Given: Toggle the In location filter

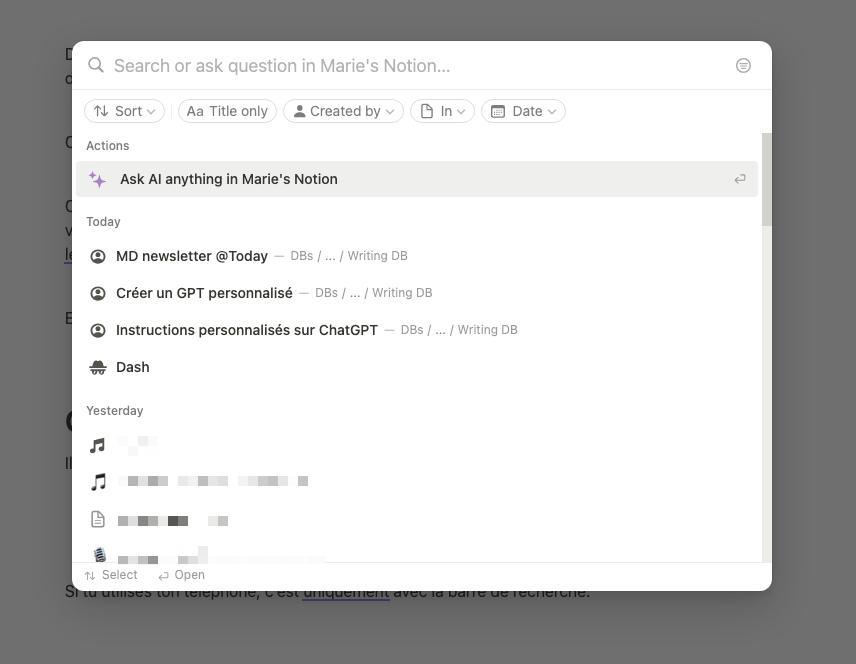Looking at the screenshot, I should coord(442,111).
